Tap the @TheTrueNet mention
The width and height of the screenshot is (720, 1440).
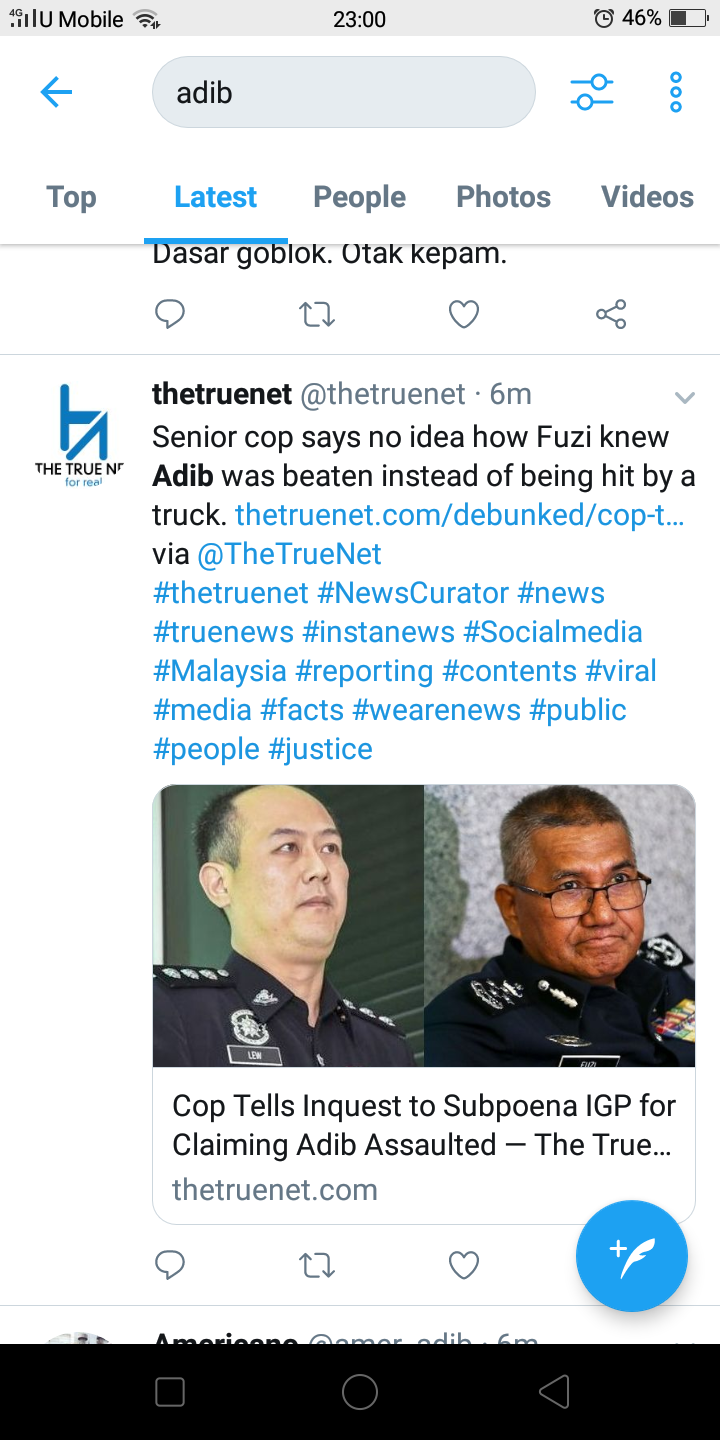point(290,554)
